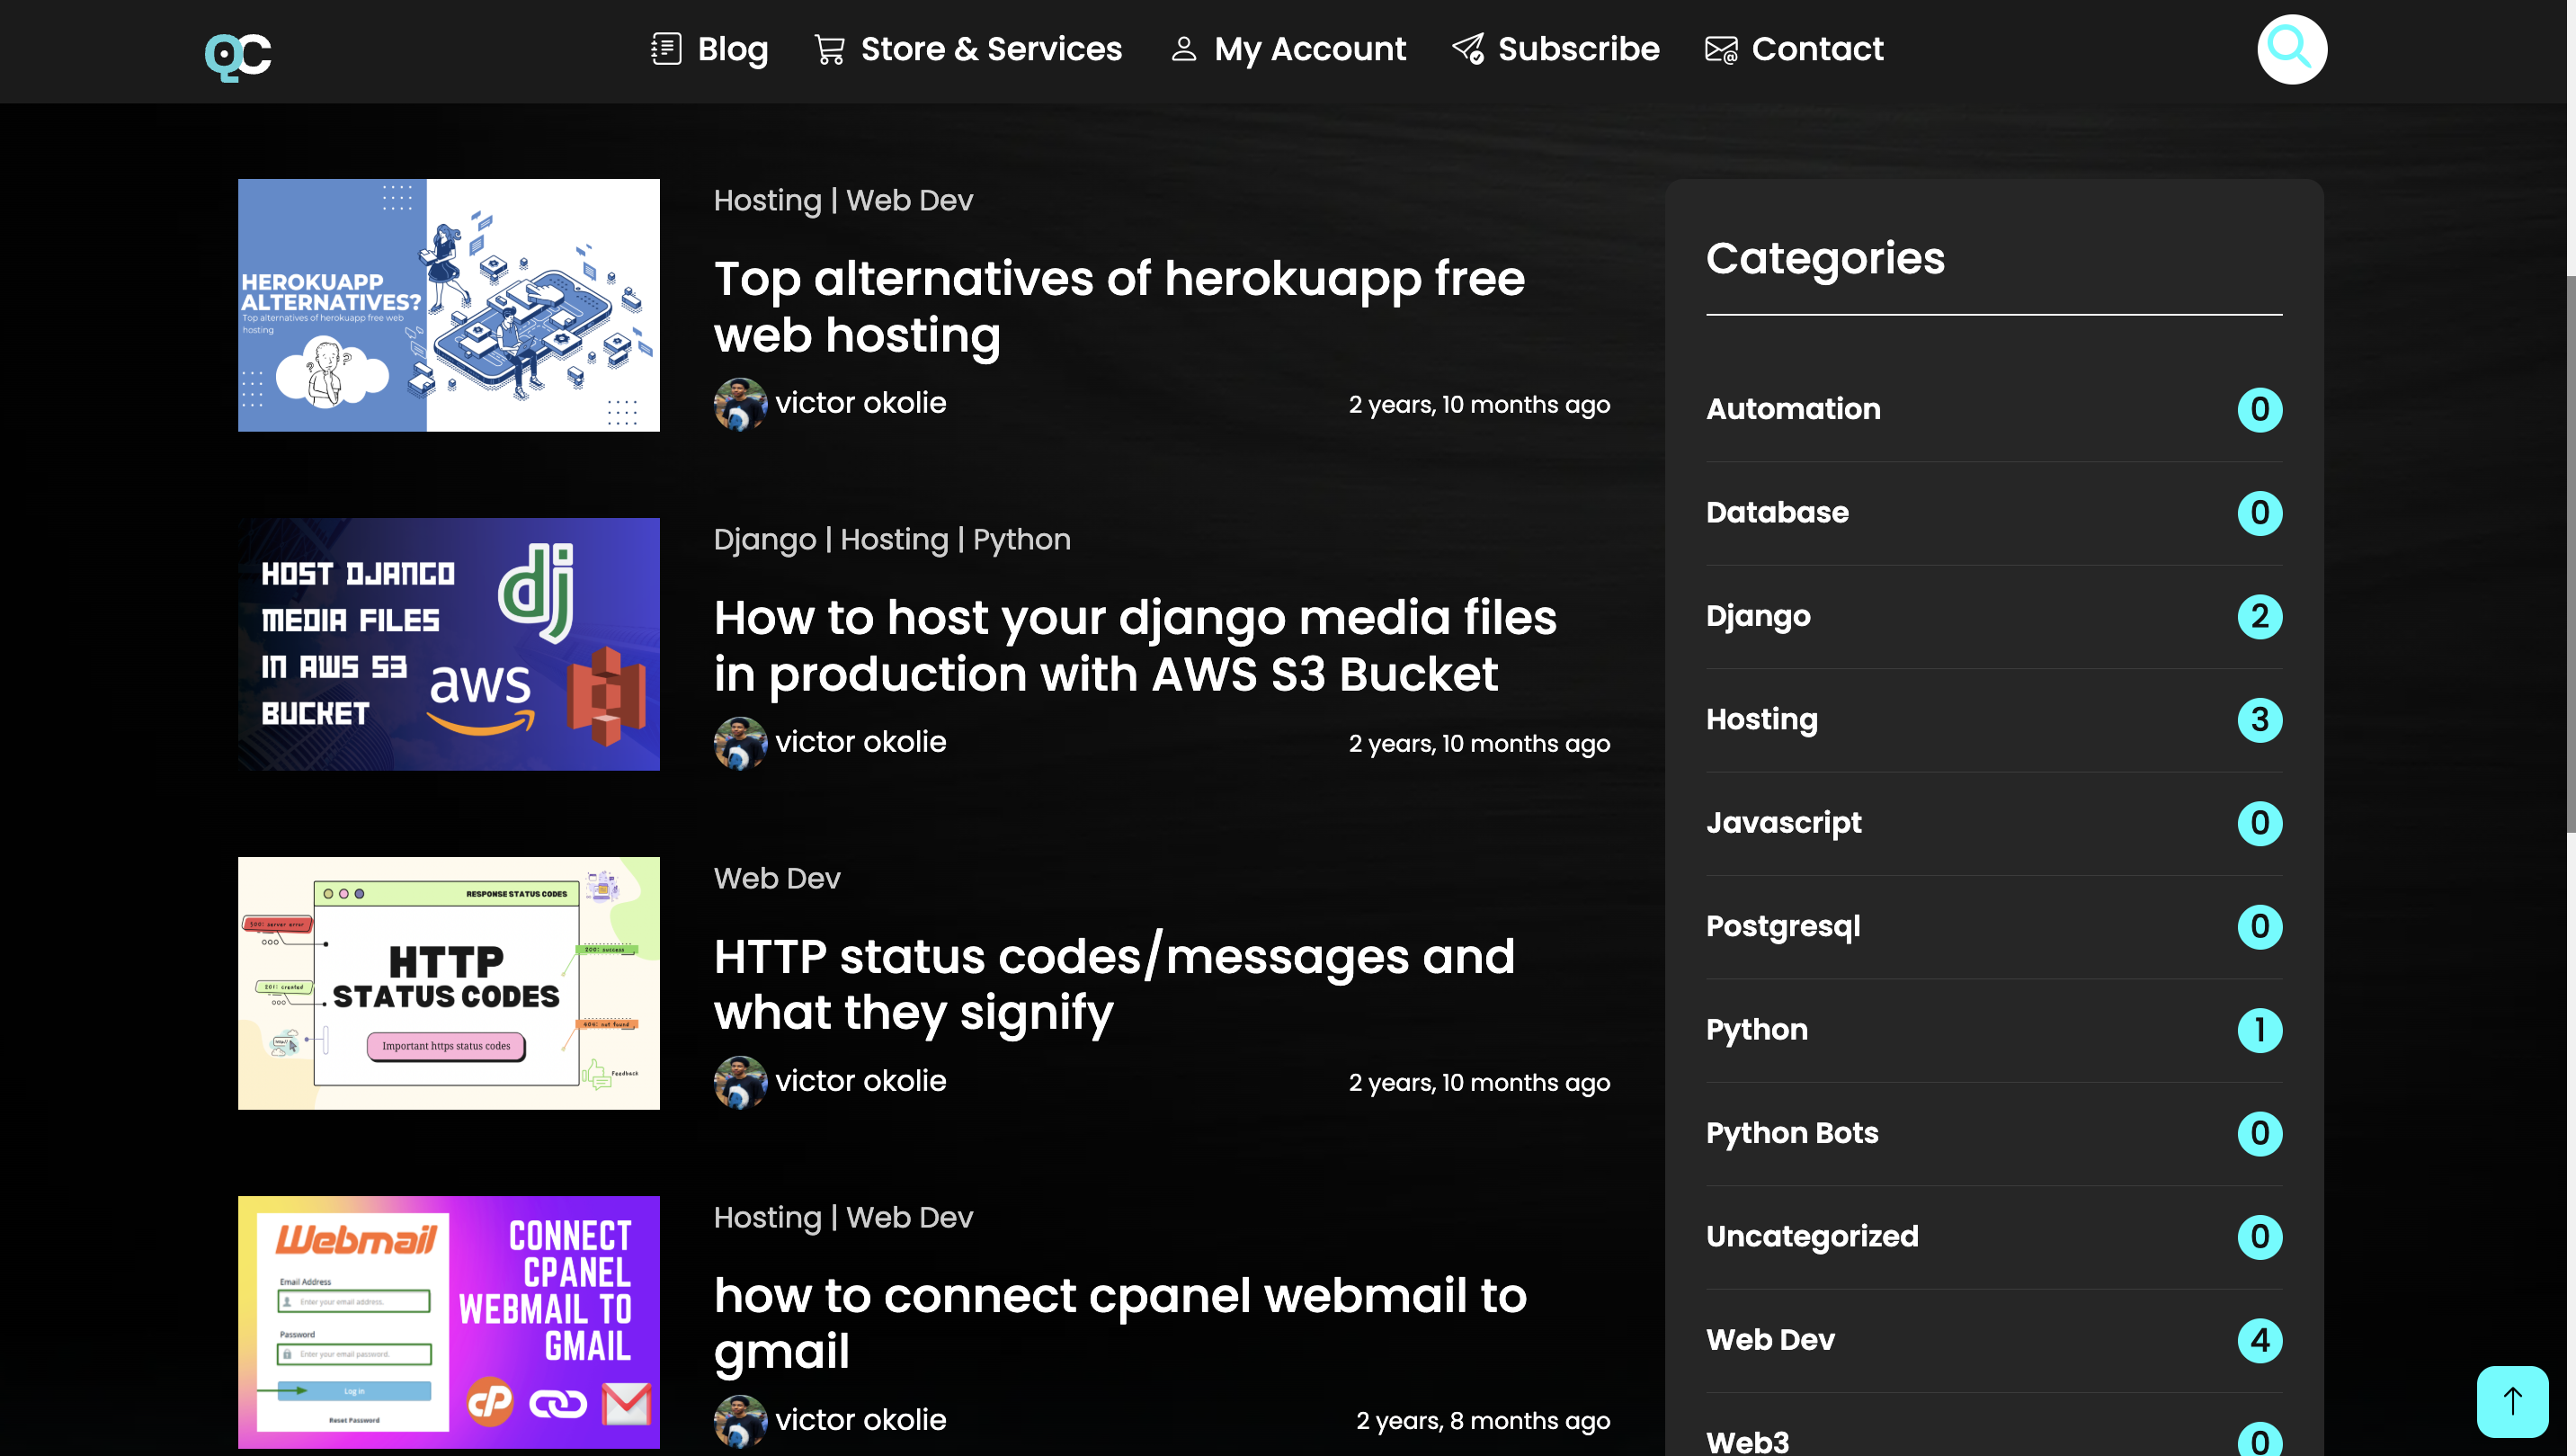Select the Hosting category
The width and height of the screenshot is (2576, 1456).
click(x=1761, y=719)
